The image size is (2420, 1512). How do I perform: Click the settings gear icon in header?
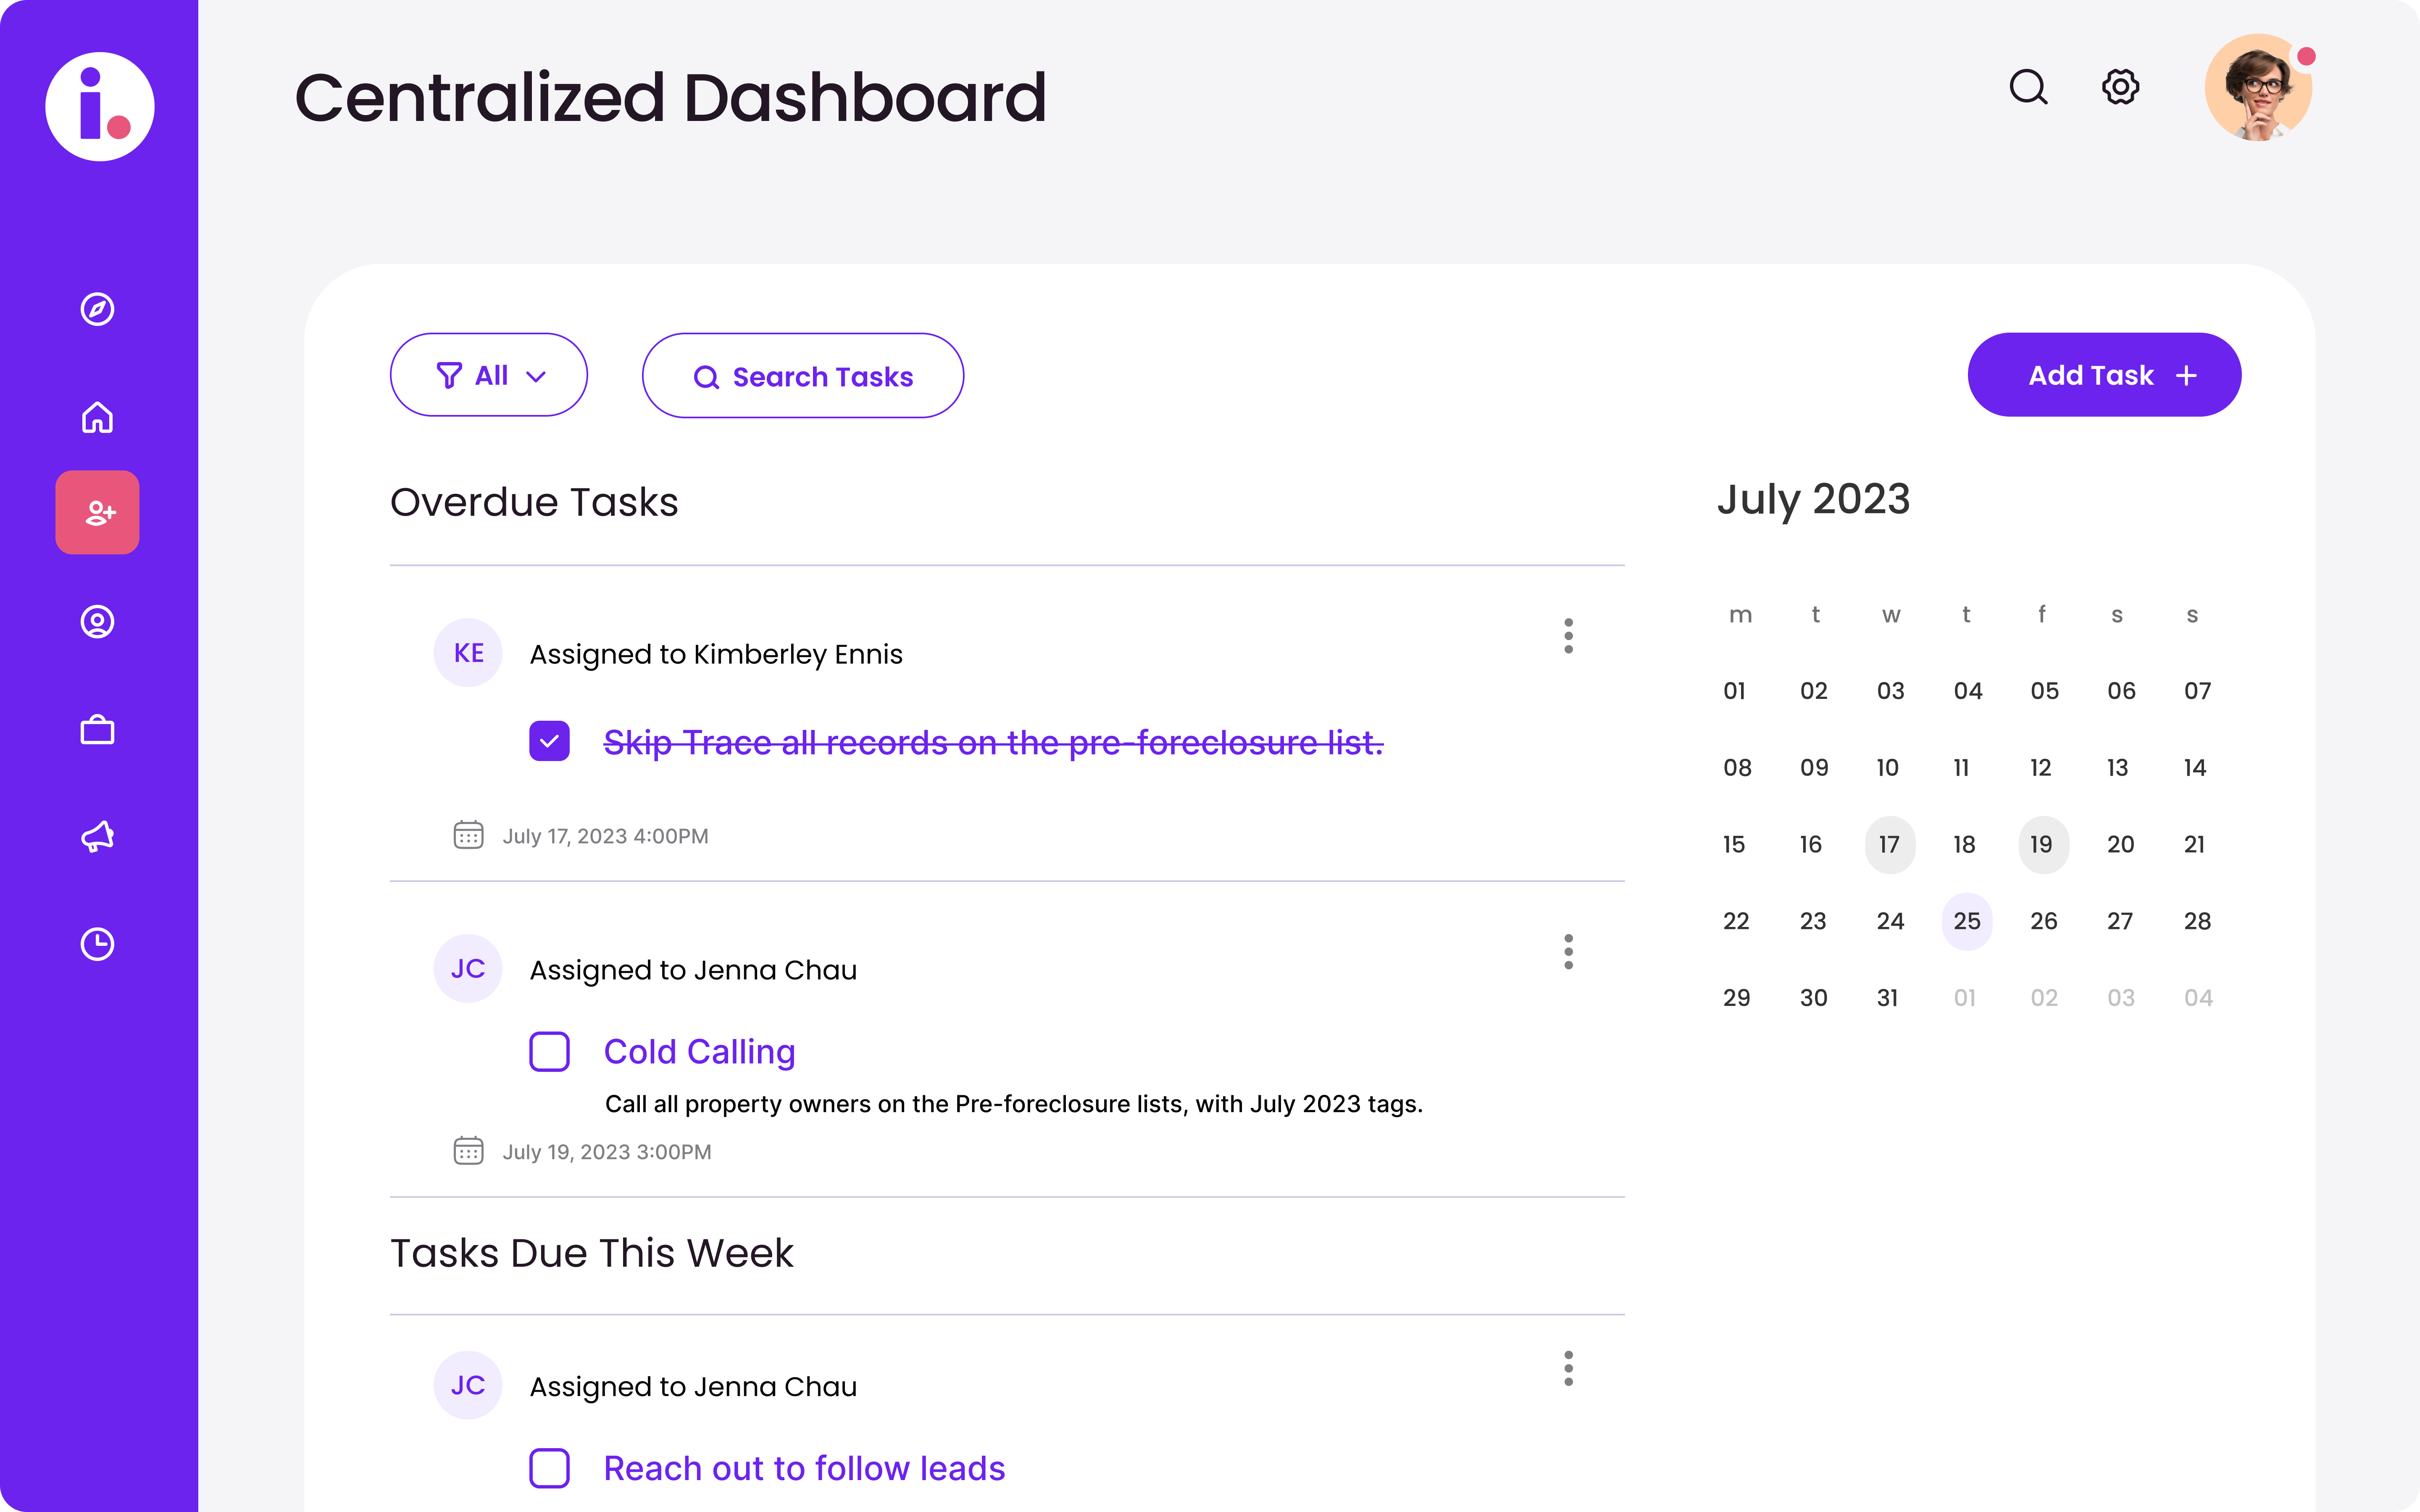tap(2120, 87)
